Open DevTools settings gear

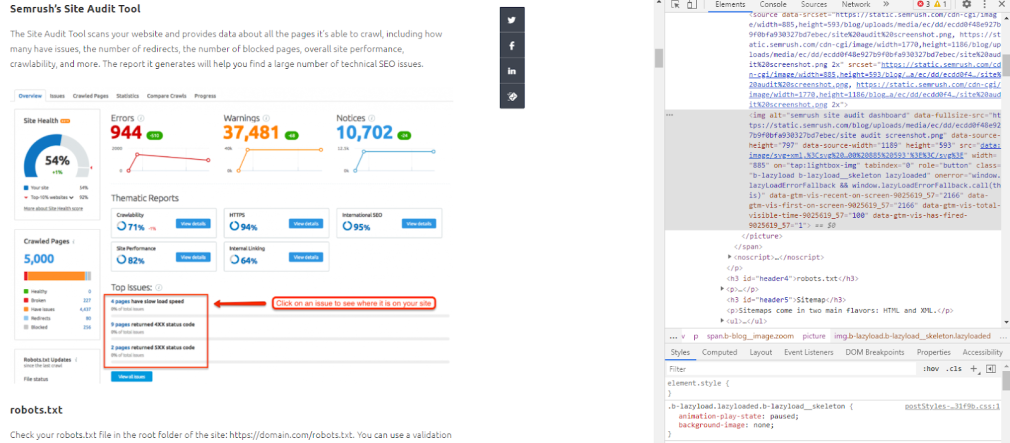tap(967, 5)
